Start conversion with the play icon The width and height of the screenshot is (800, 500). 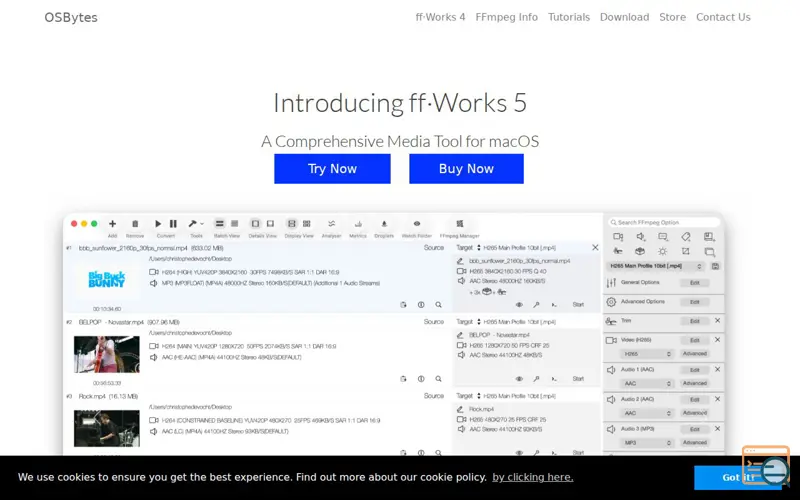(x=158, y=223)
